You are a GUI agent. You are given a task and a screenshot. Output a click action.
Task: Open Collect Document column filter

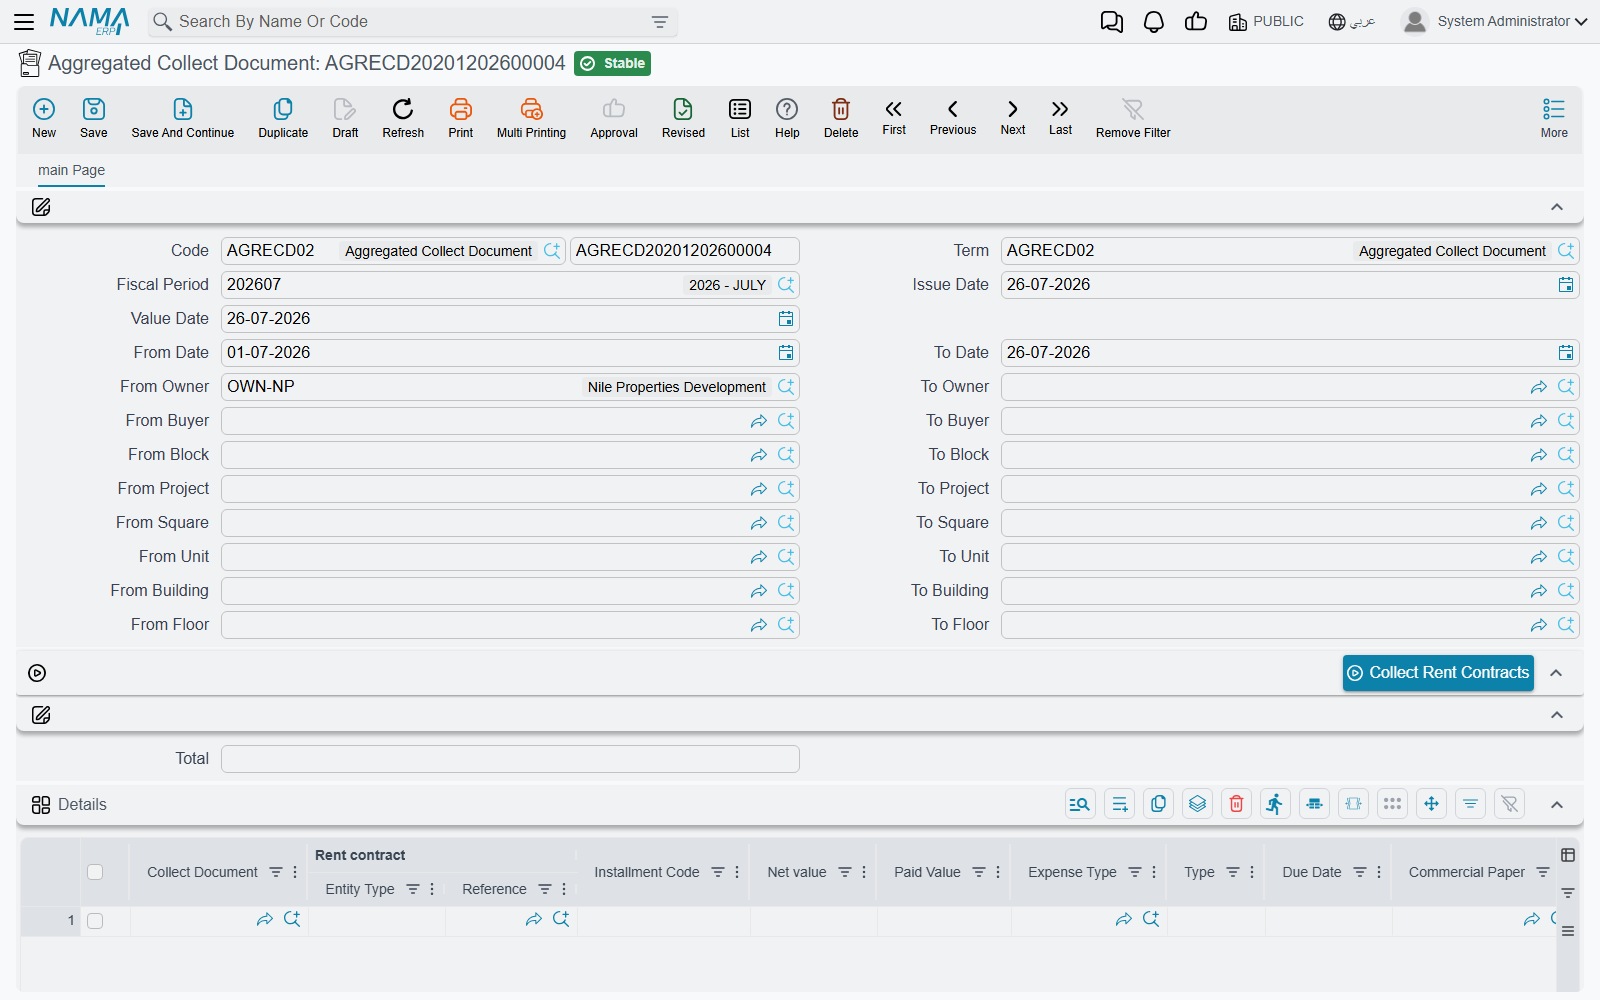coord(276,872)
